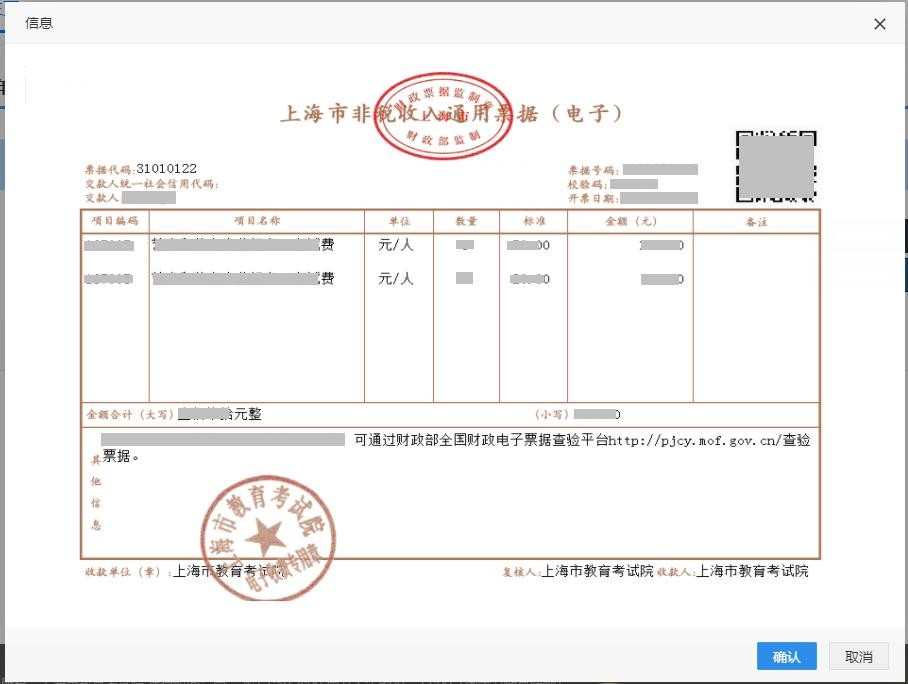The image size is (908, 684).
Task: Click the 标准 column header
Action: [x=533, y=222]
